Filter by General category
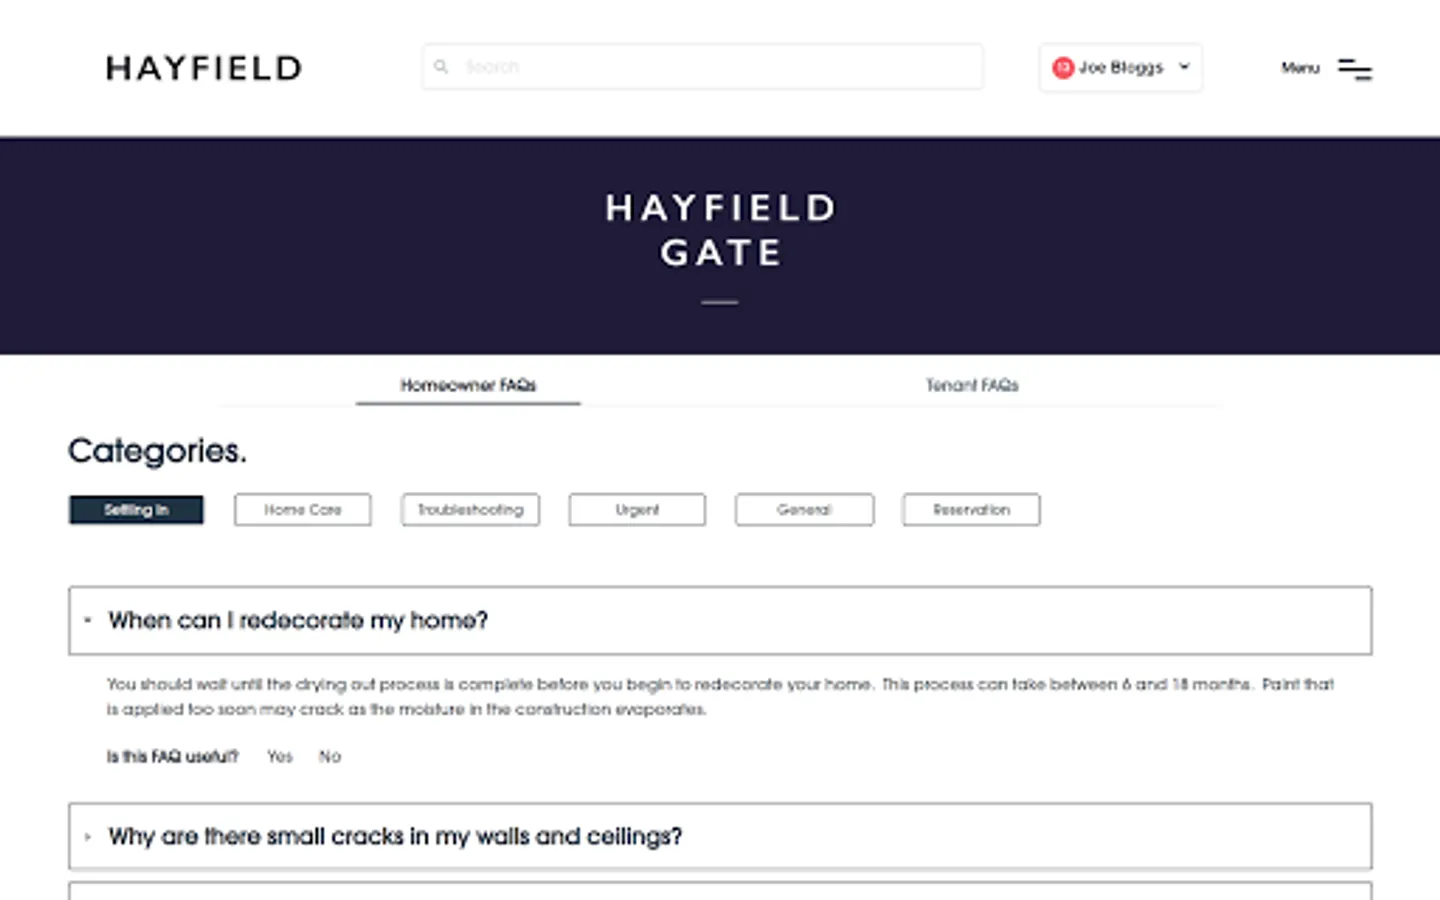Viewport: 1440px width, 900px height. pos(804,510)
